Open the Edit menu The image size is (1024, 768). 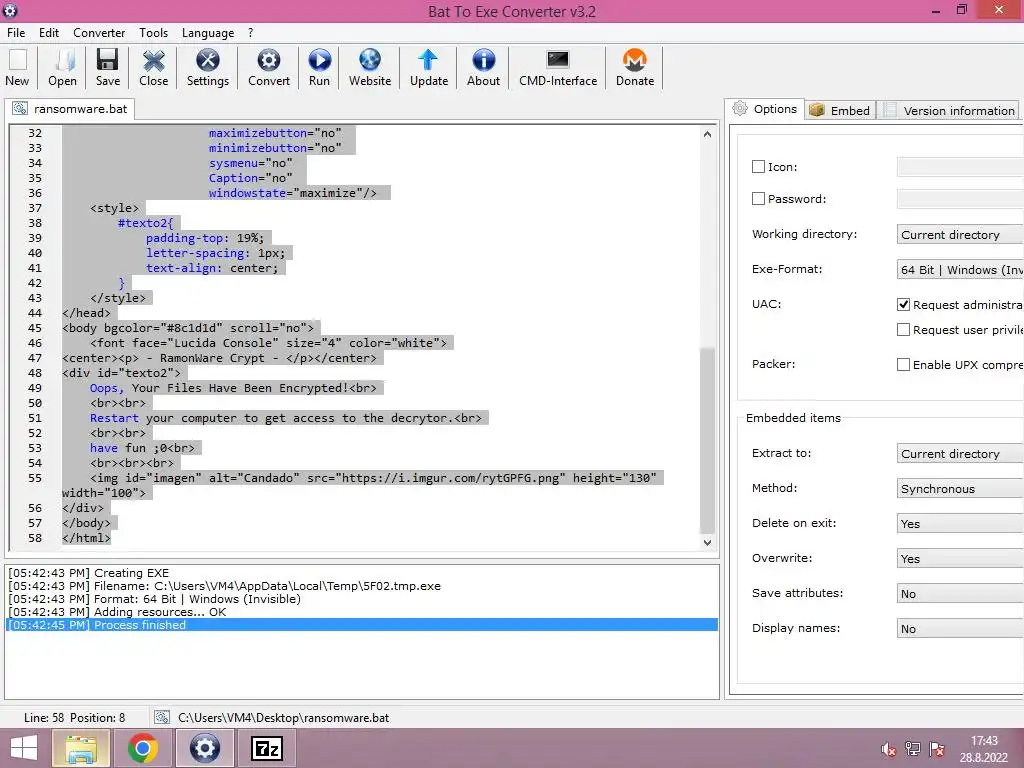[x=49, y=33]
